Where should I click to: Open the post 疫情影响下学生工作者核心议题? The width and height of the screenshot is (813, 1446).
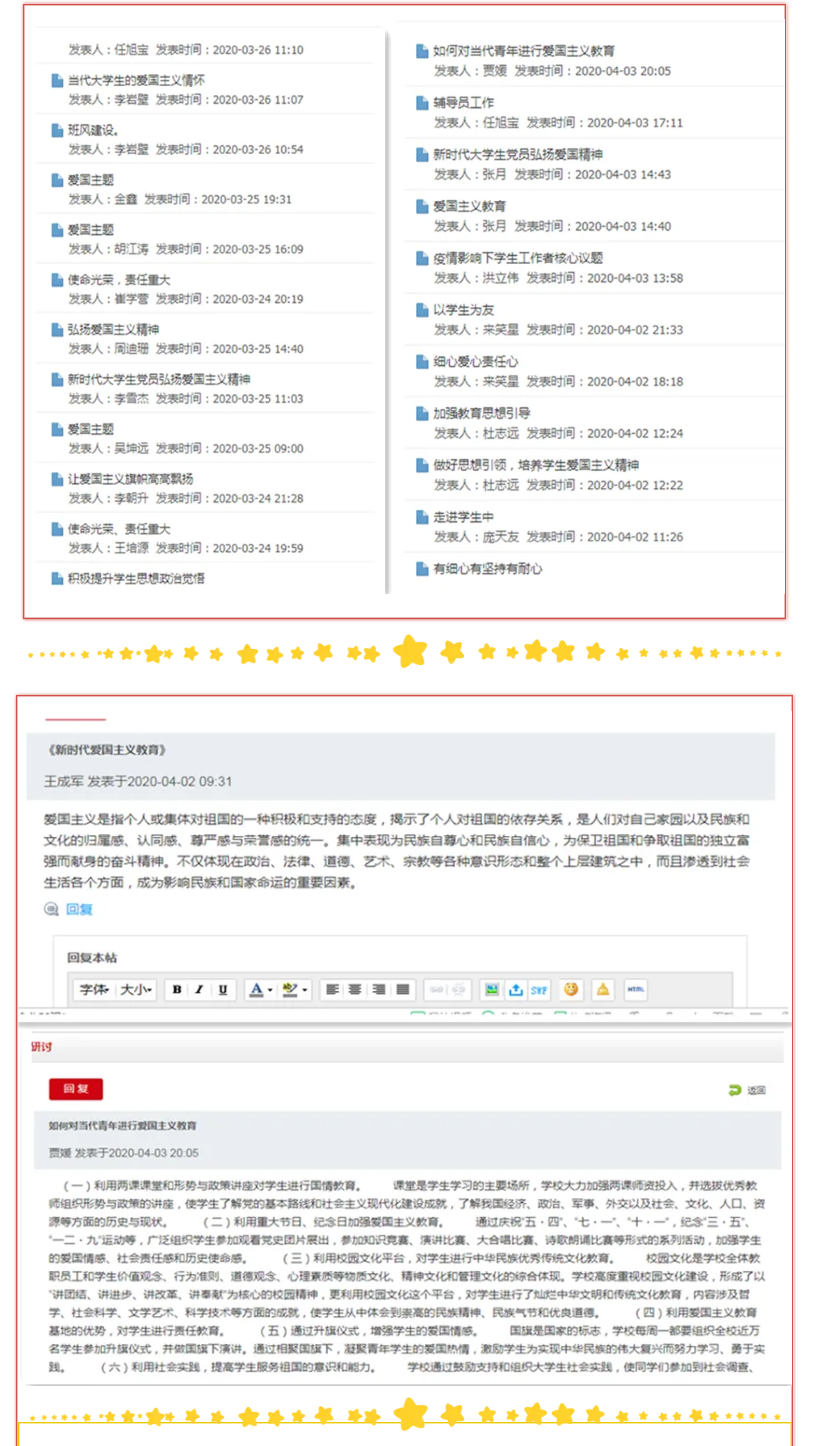517,258
